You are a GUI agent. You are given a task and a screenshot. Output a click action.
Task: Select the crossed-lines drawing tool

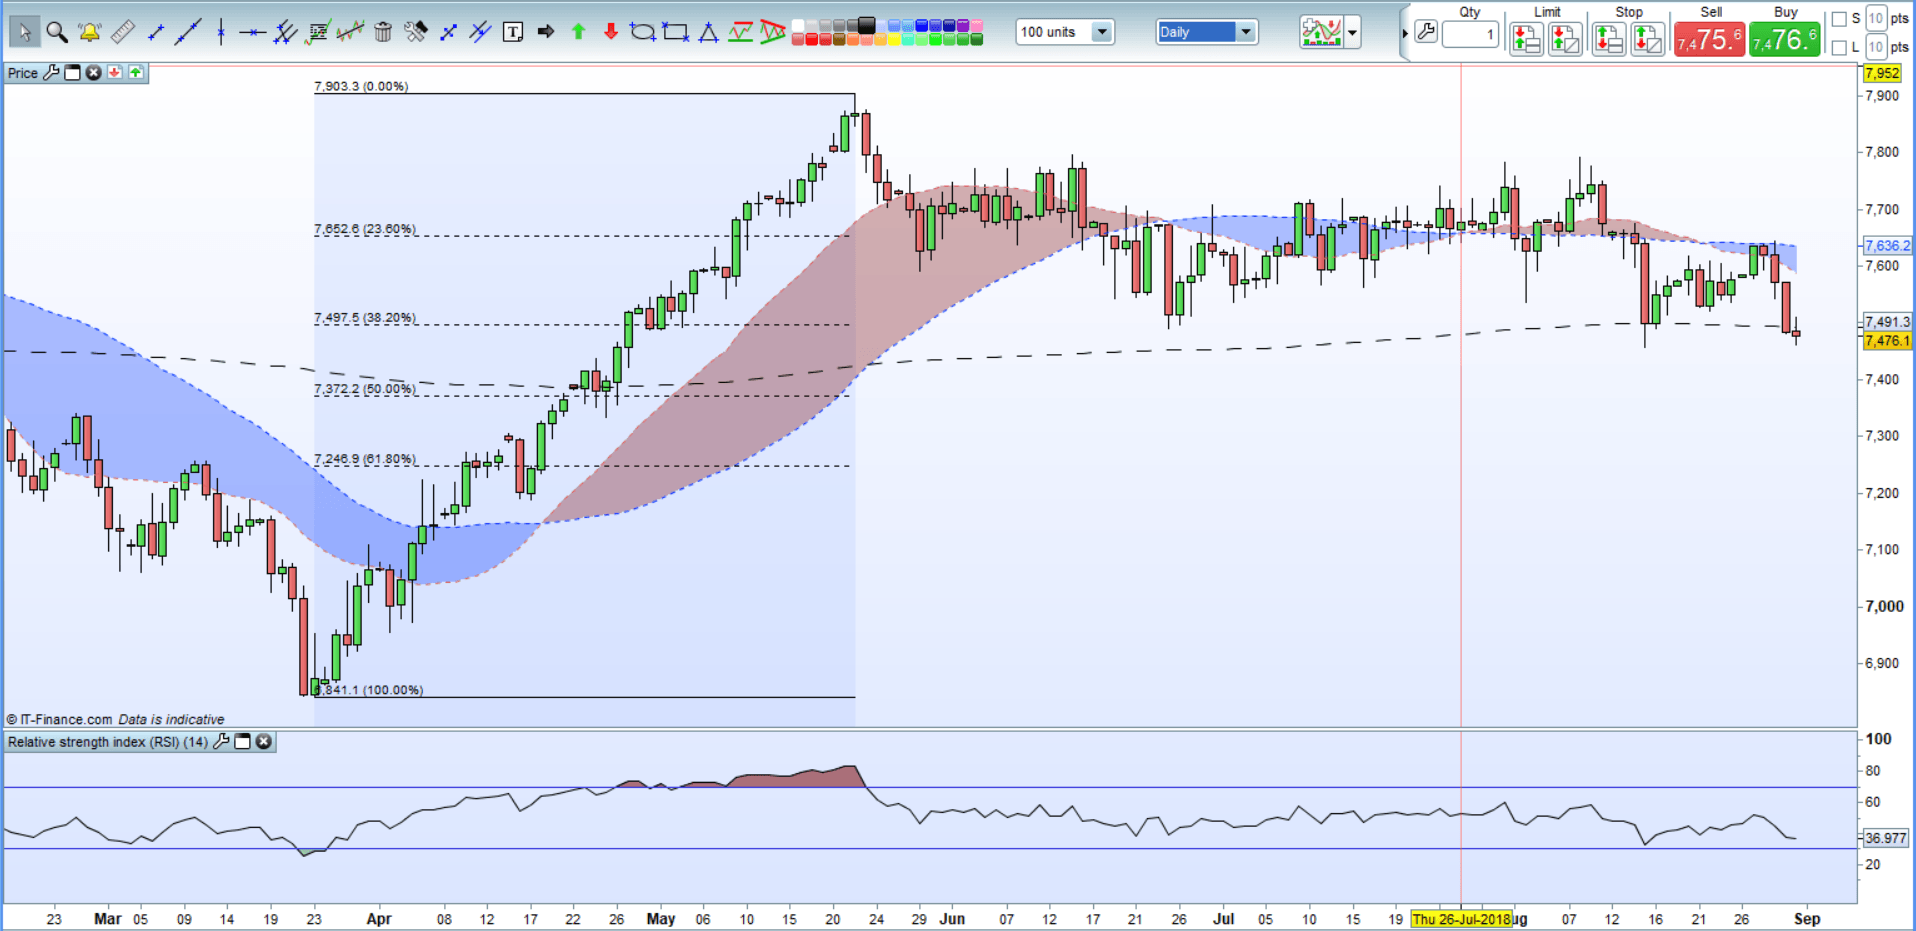click(480, 33)
